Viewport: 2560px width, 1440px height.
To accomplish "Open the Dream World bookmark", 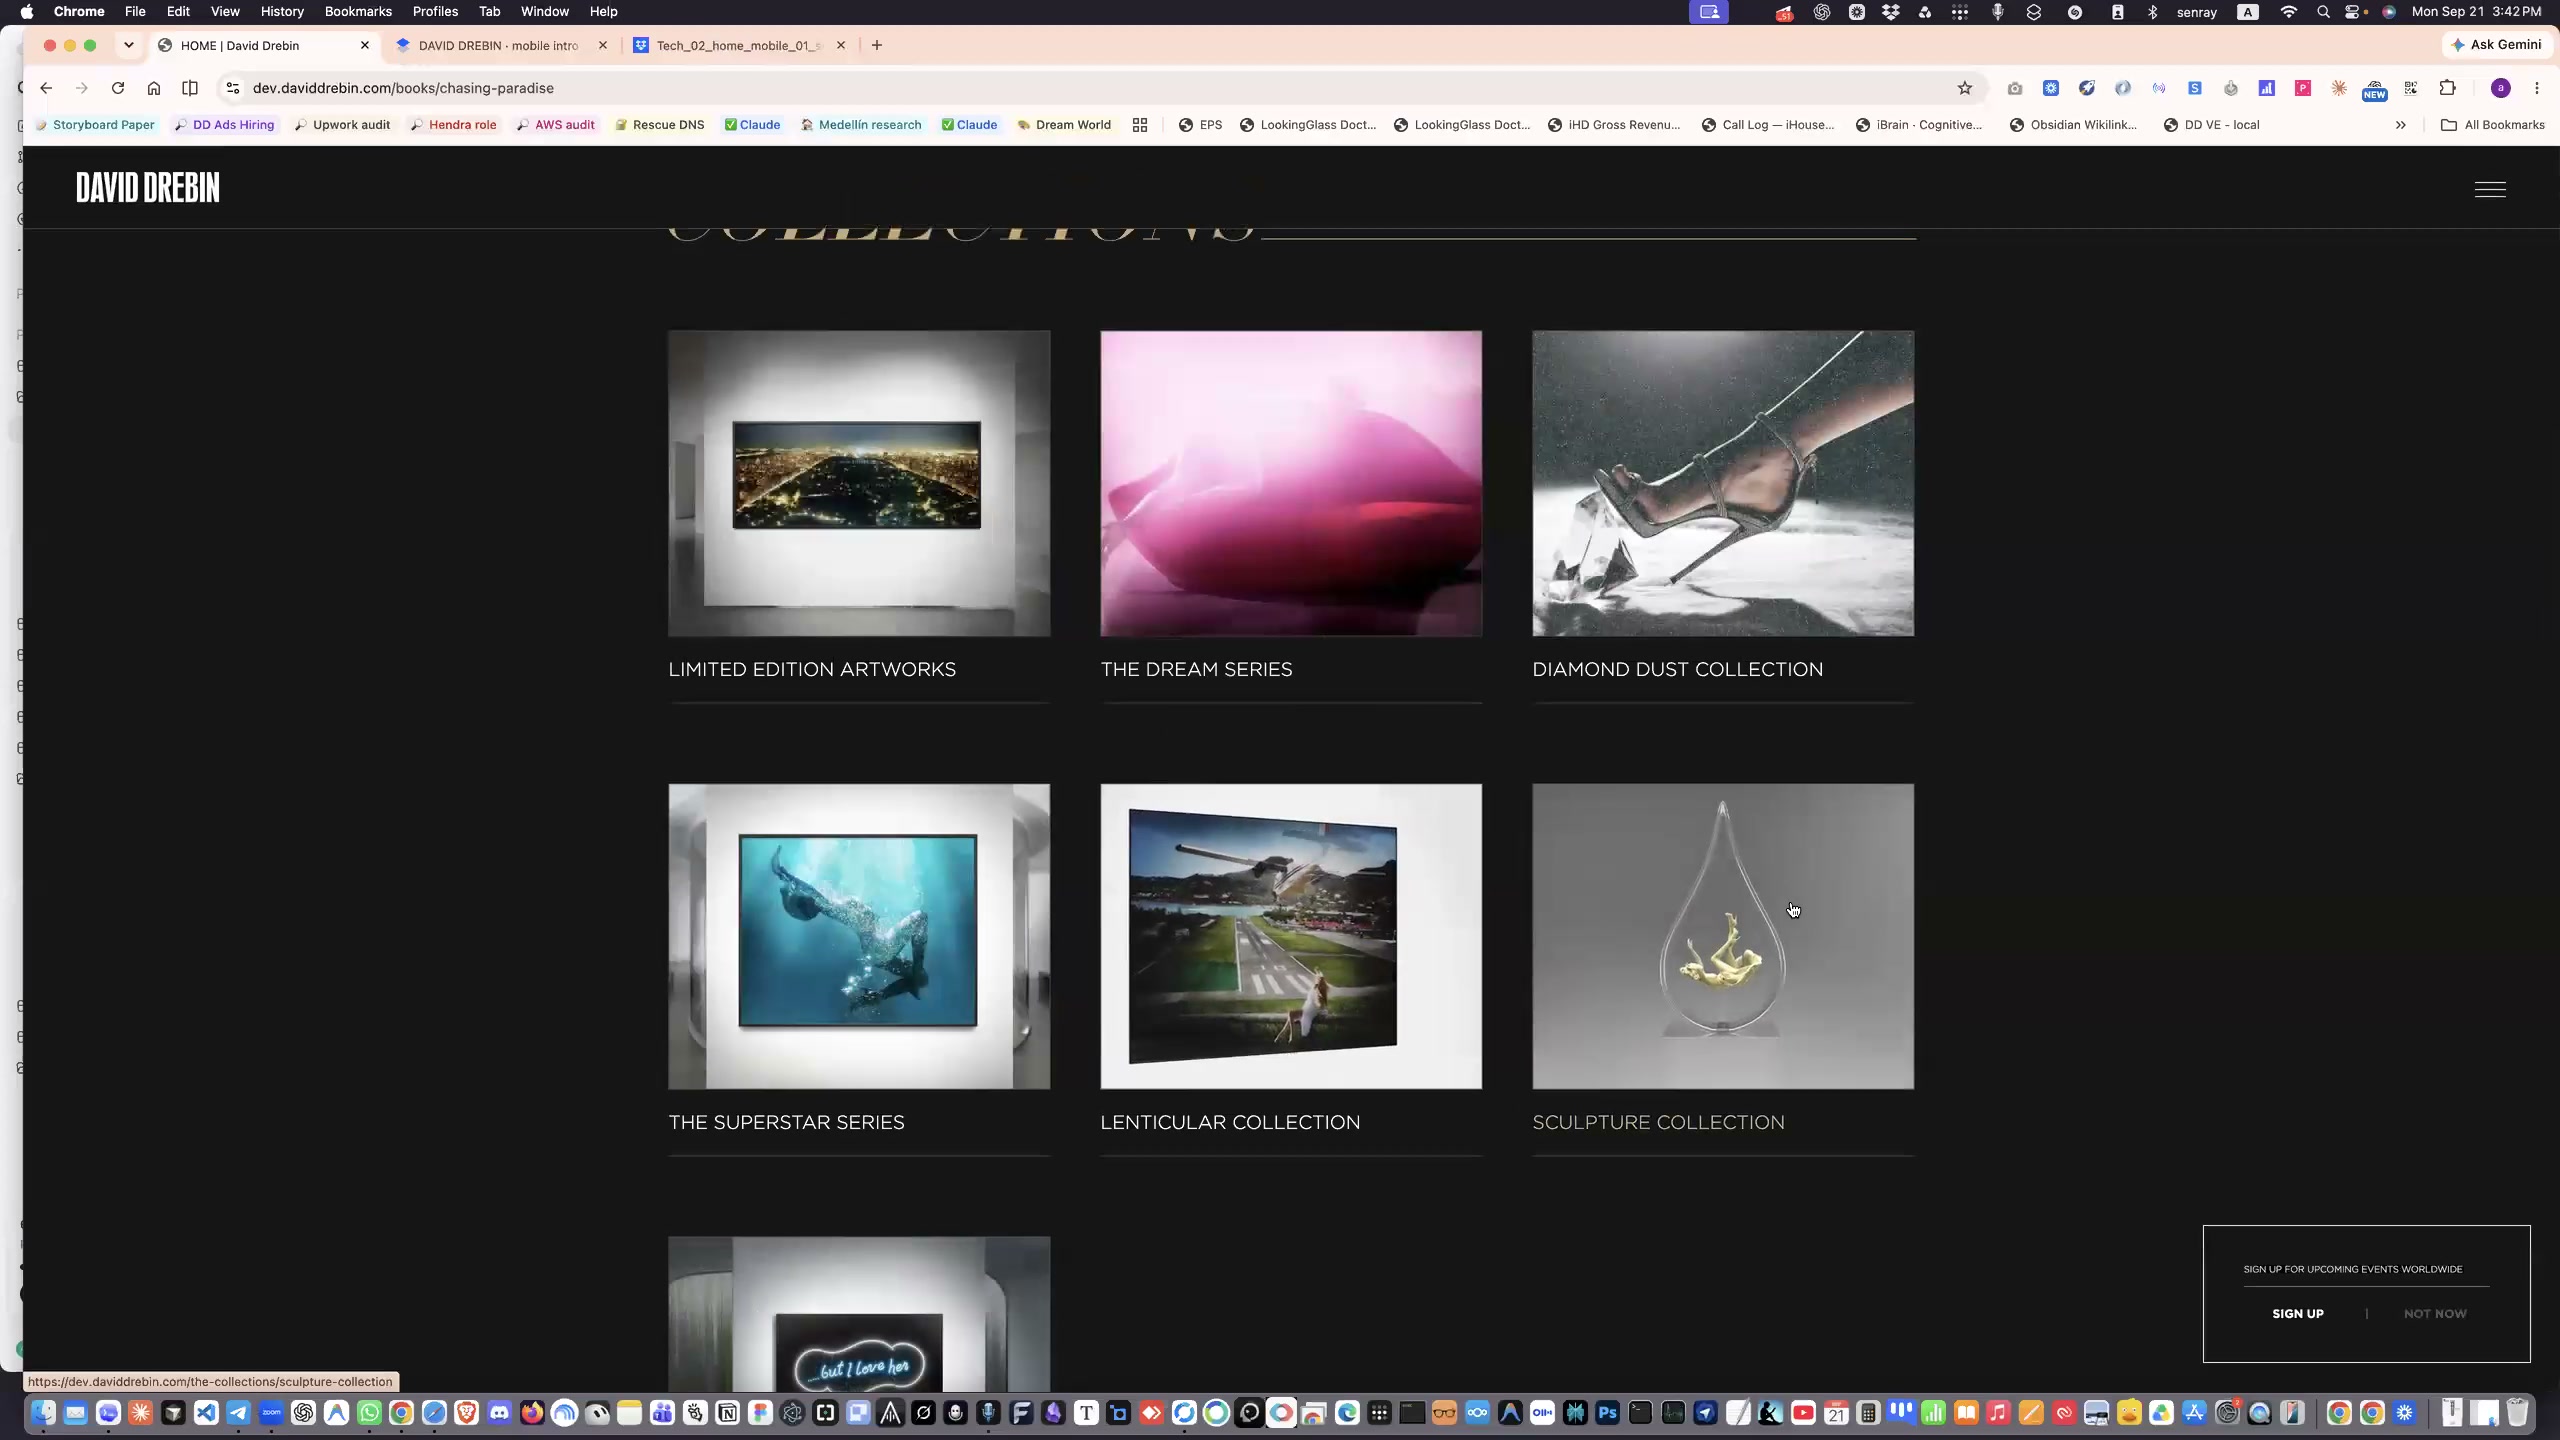I will (1064, 125).
